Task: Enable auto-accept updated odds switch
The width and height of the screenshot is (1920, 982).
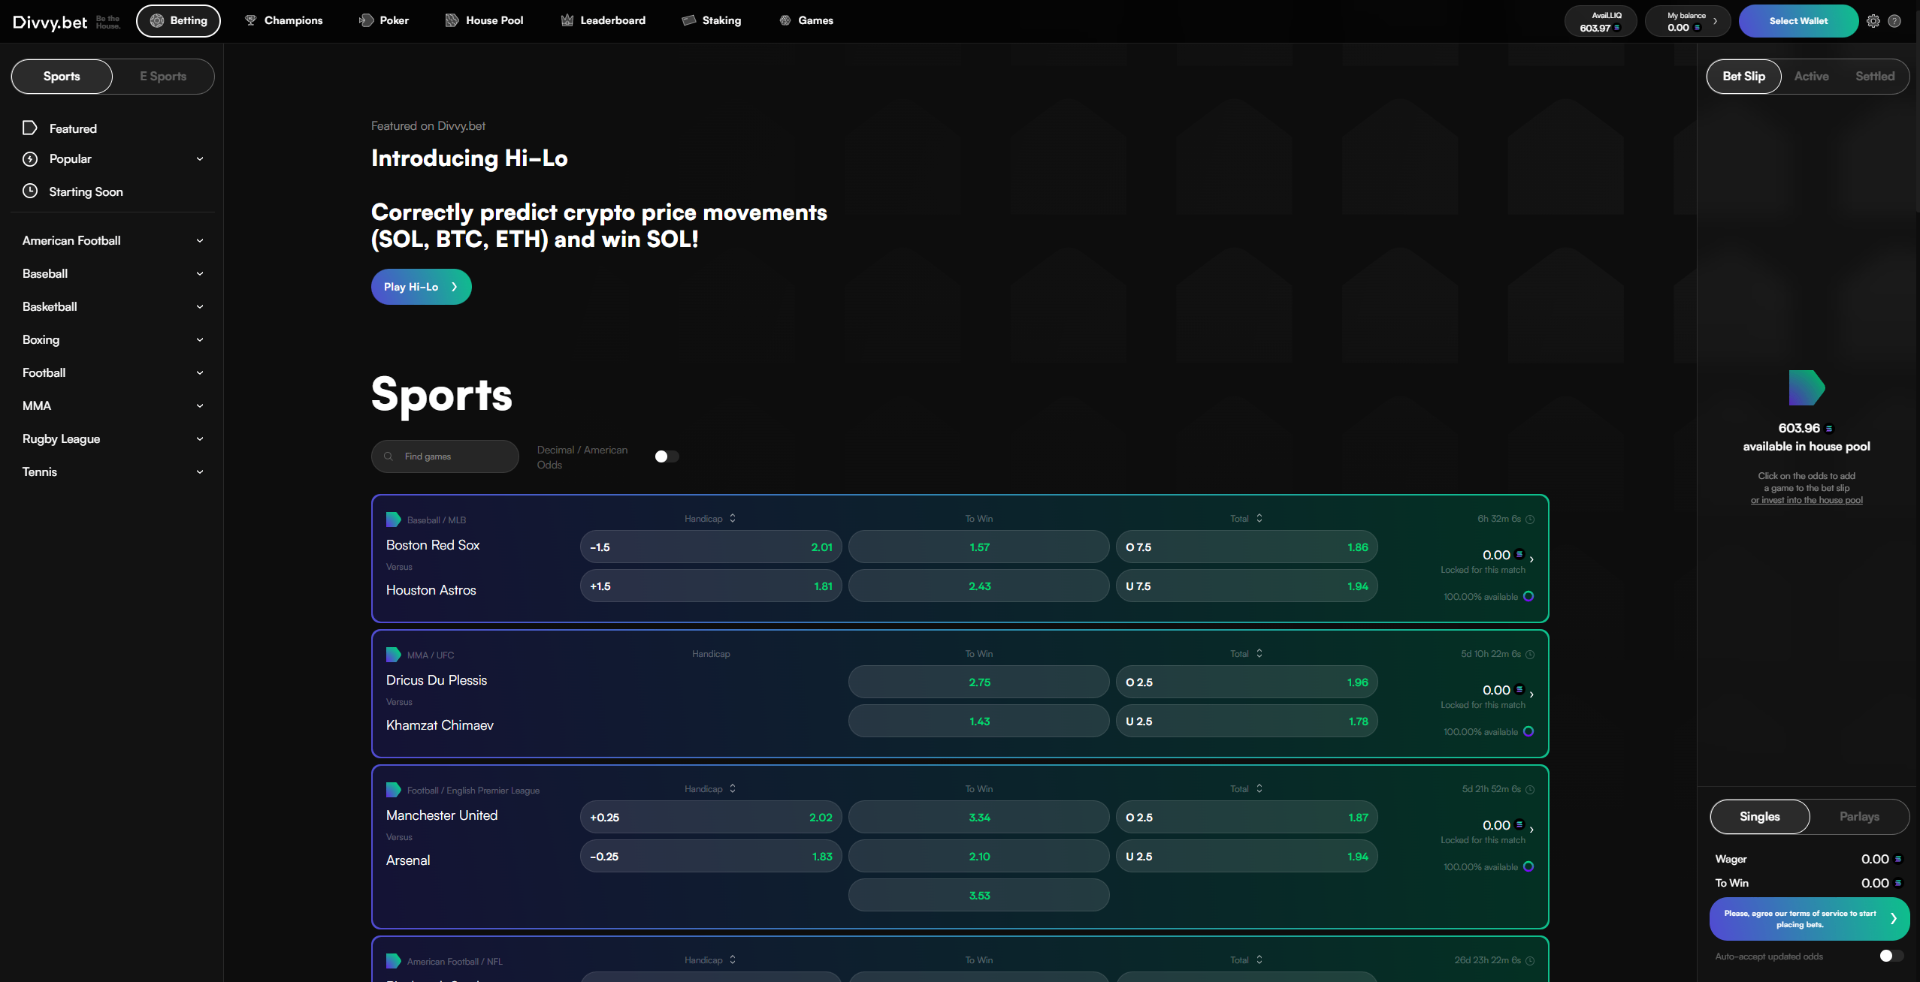Action: [x=1889, y=956]
